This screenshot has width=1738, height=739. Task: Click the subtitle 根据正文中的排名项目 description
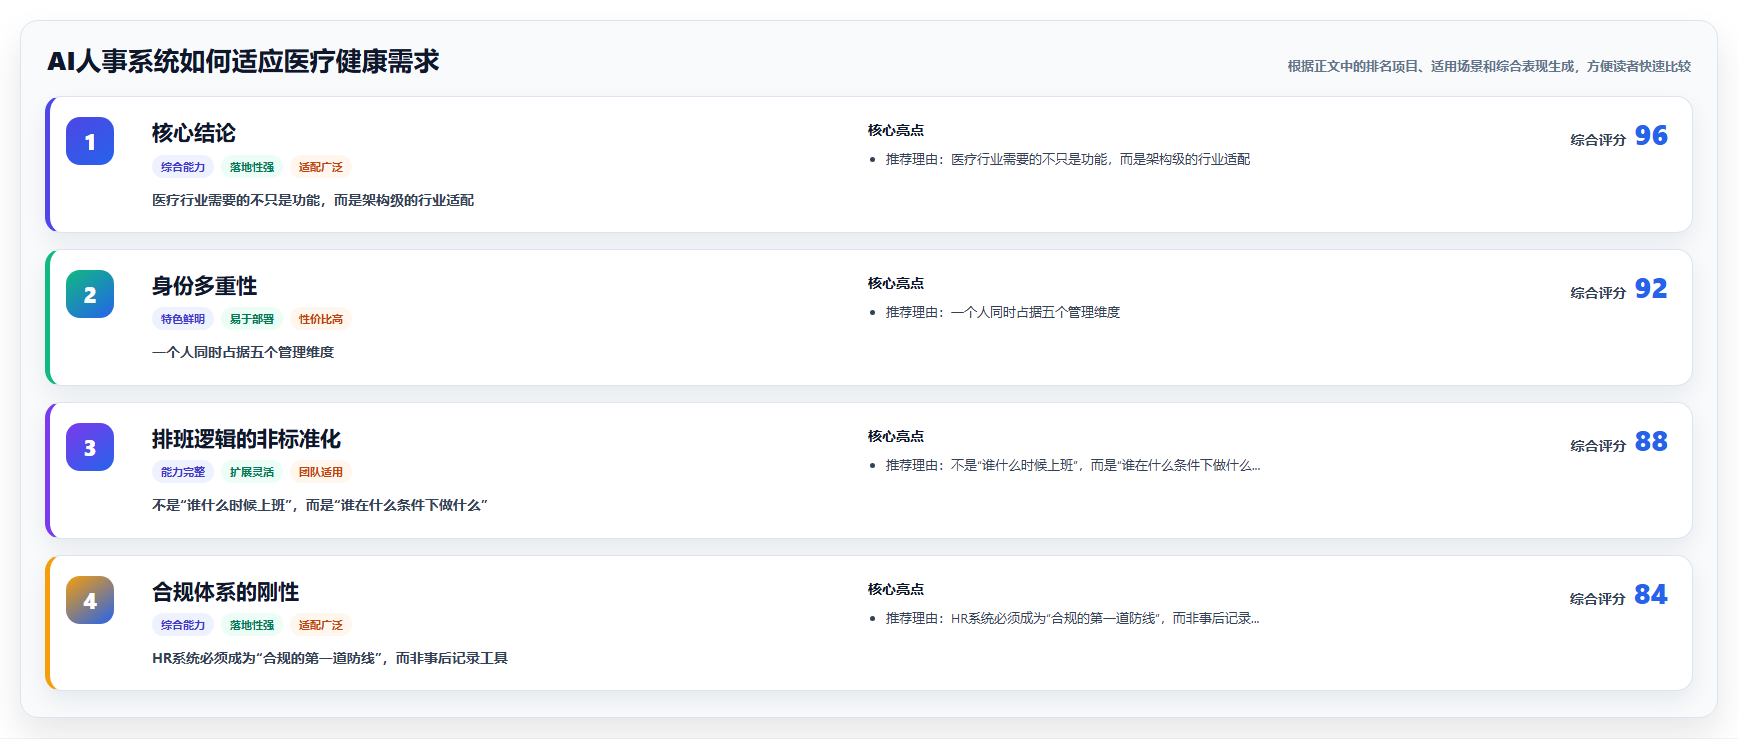1489,66
